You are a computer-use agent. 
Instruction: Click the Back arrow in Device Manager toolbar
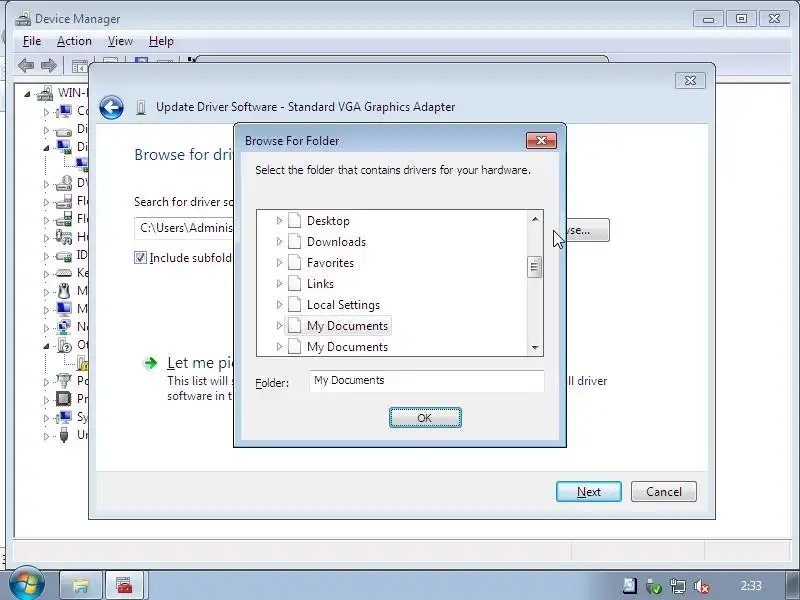(26, 65)
